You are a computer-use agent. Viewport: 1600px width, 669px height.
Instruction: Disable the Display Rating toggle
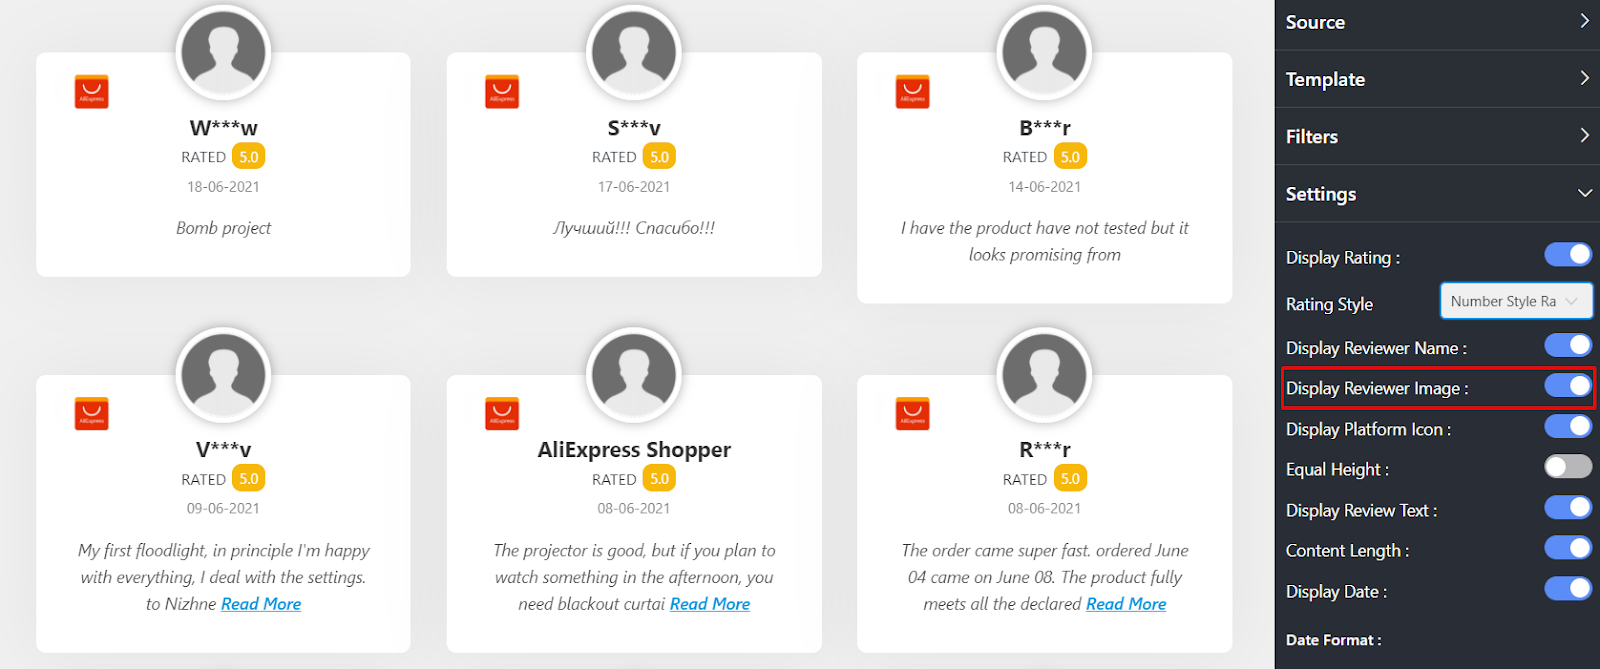(x=1567, y=255)
